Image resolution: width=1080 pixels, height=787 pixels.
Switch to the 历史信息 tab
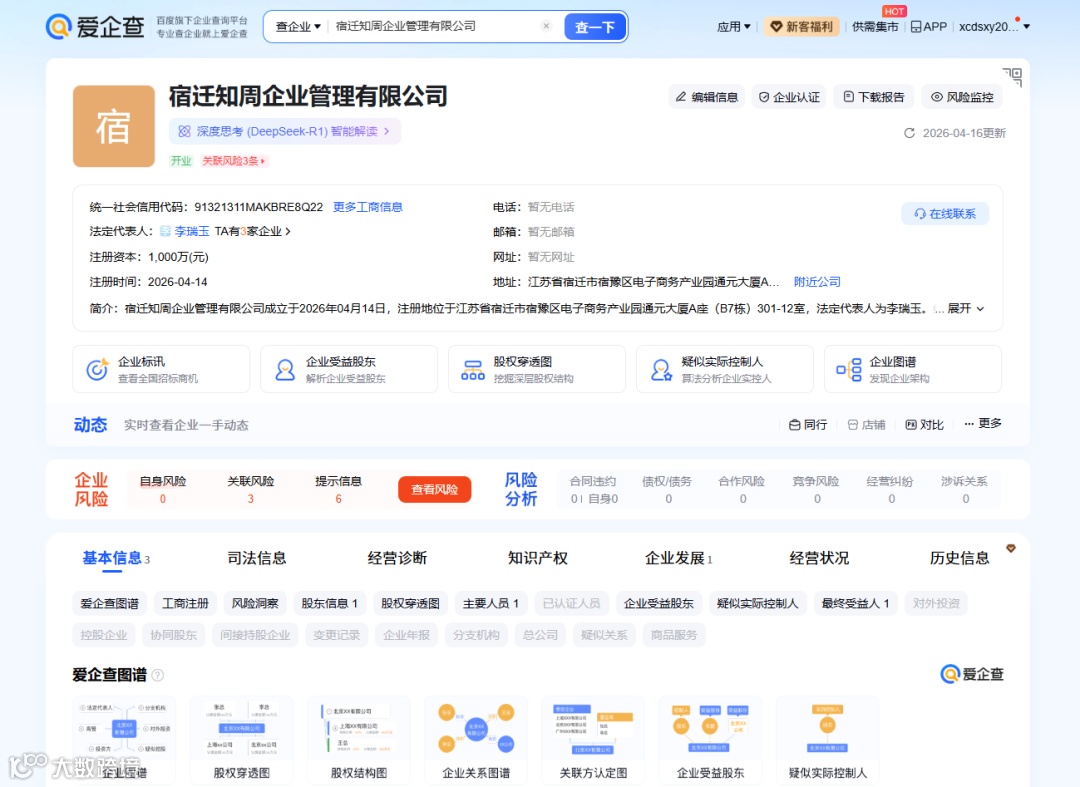[959, 558]
